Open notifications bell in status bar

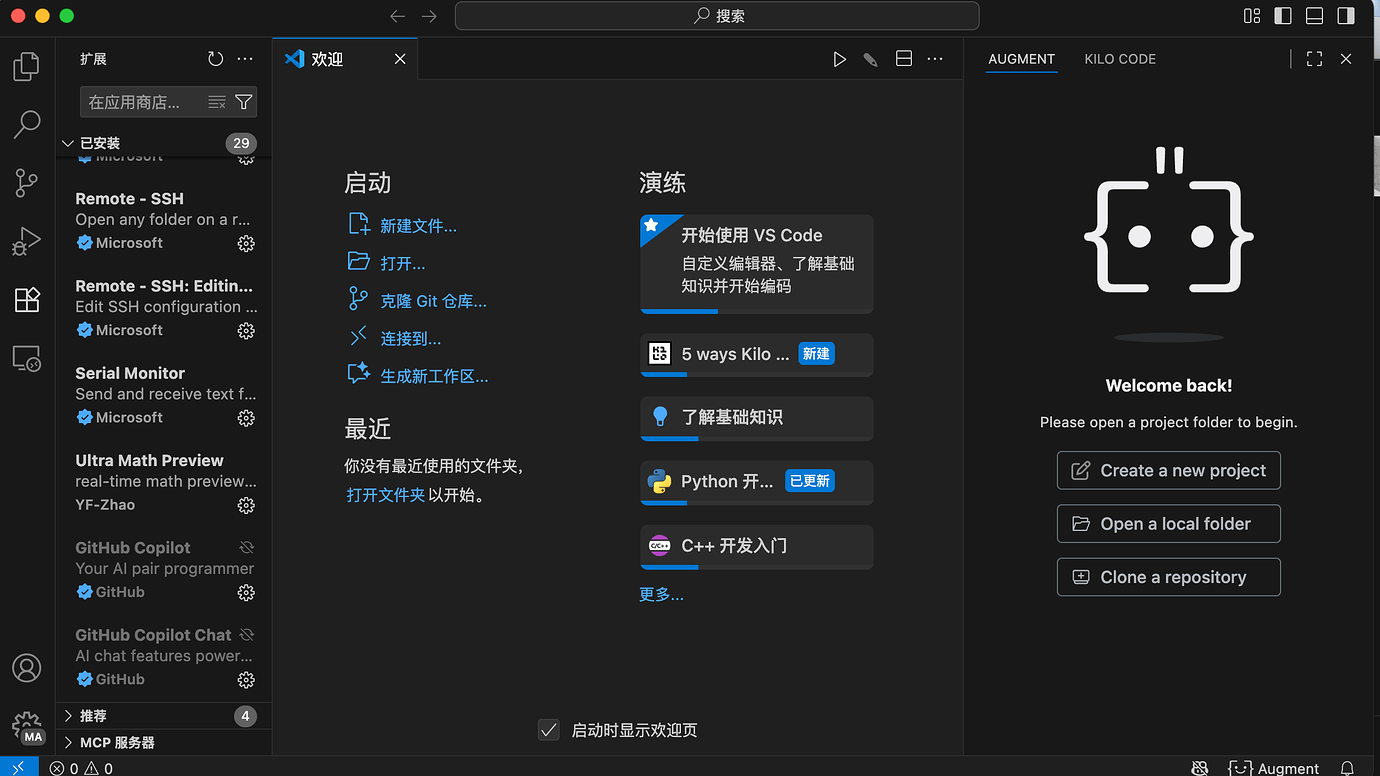[1347, 768]
